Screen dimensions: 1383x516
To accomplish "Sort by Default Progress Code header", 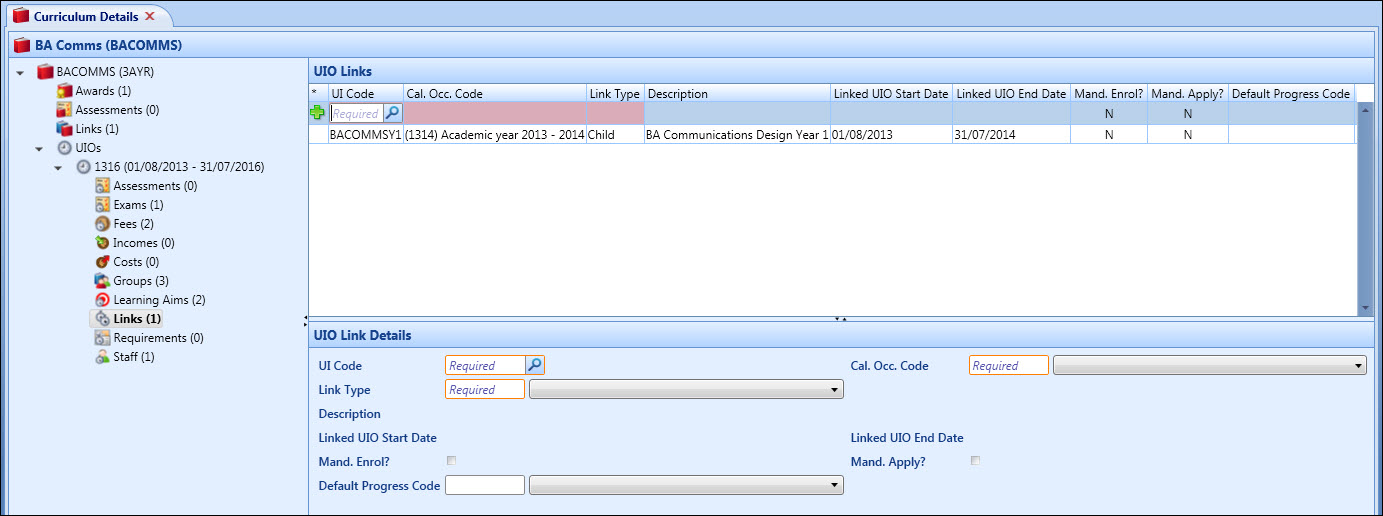I will (x=1291, y=94).
